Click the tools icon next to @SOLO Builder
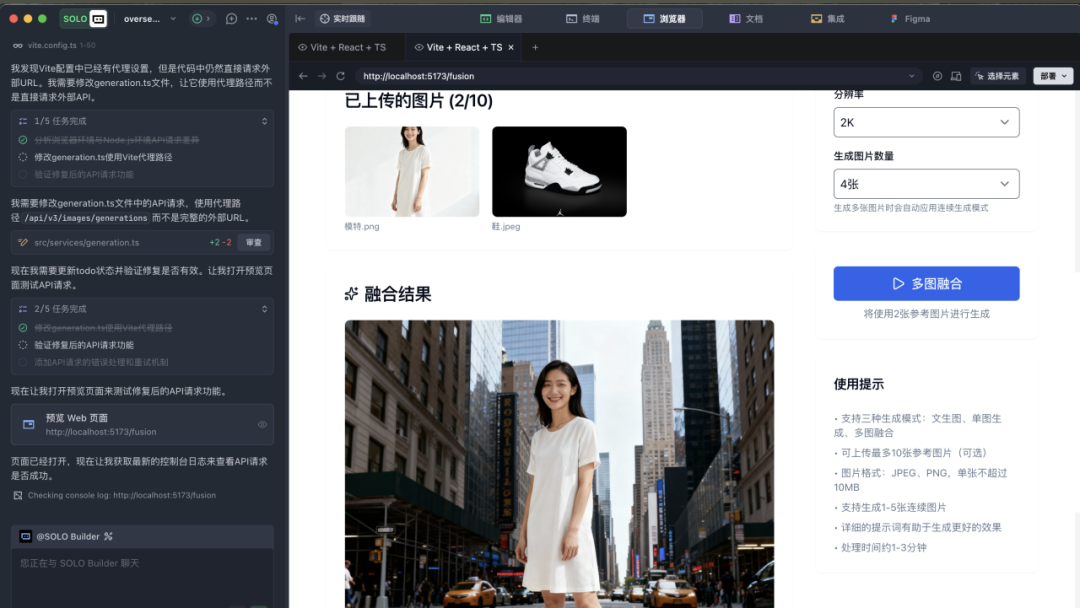This screenshot has width=1080, height=608. 108,536
